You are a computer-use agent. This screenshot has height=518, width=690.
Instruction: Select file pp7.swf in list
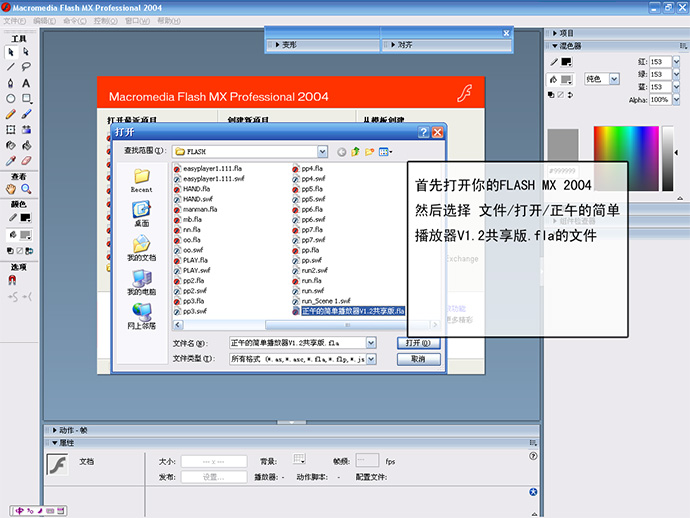click(x=309, y=240)
